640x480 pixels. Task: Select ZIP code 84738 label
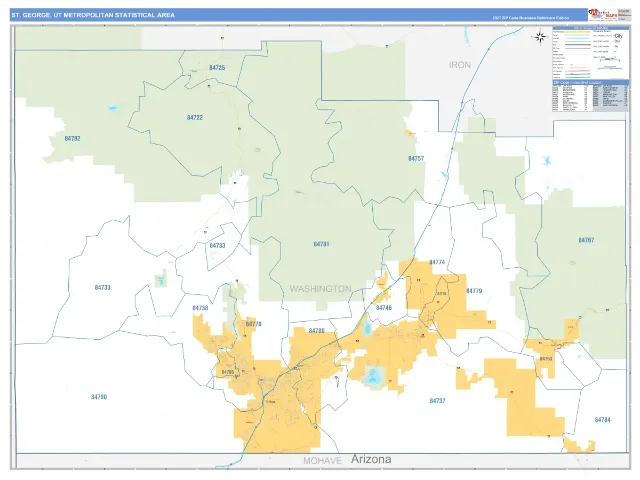pyautogui.click(x=200, y=308)
